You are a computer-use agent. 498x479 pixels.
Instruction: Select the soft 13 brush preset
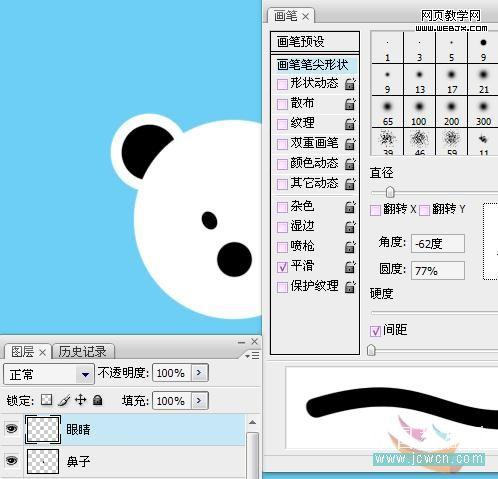[419, 80]
